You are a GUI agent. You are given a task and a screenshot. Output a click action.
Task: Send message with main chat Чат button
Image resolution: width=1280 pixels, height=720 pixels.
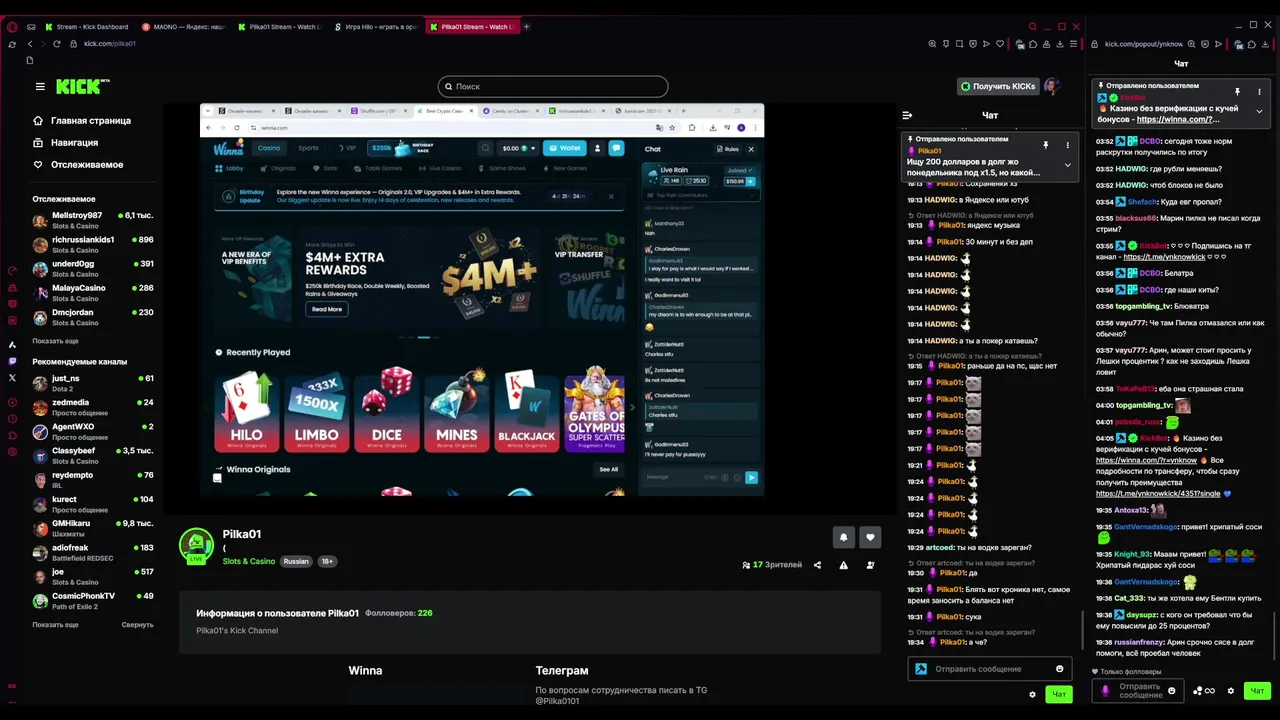point(1059,694)
